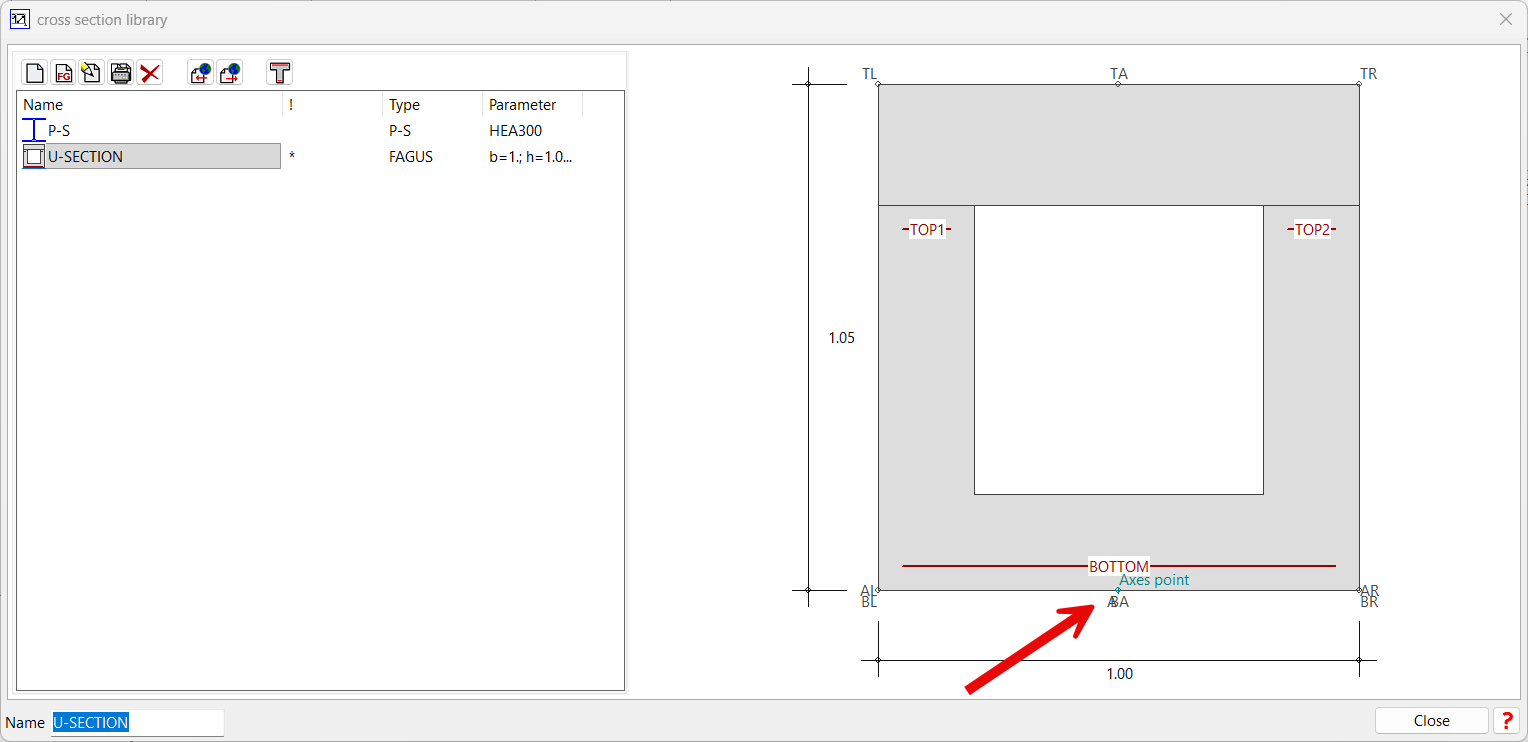Open the red question mark help button
The image size is (1528, 742).
point(1505,721)
